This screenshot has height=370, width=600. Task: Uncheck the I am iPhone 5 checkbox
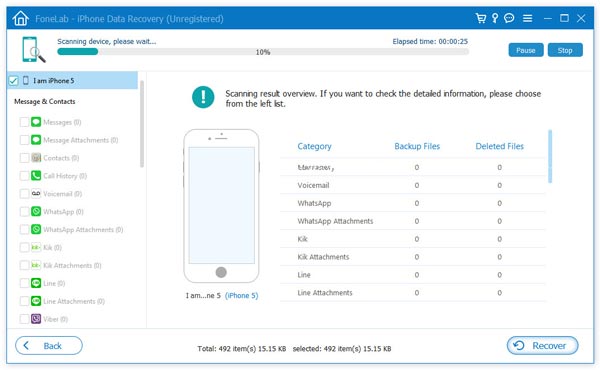13,81
